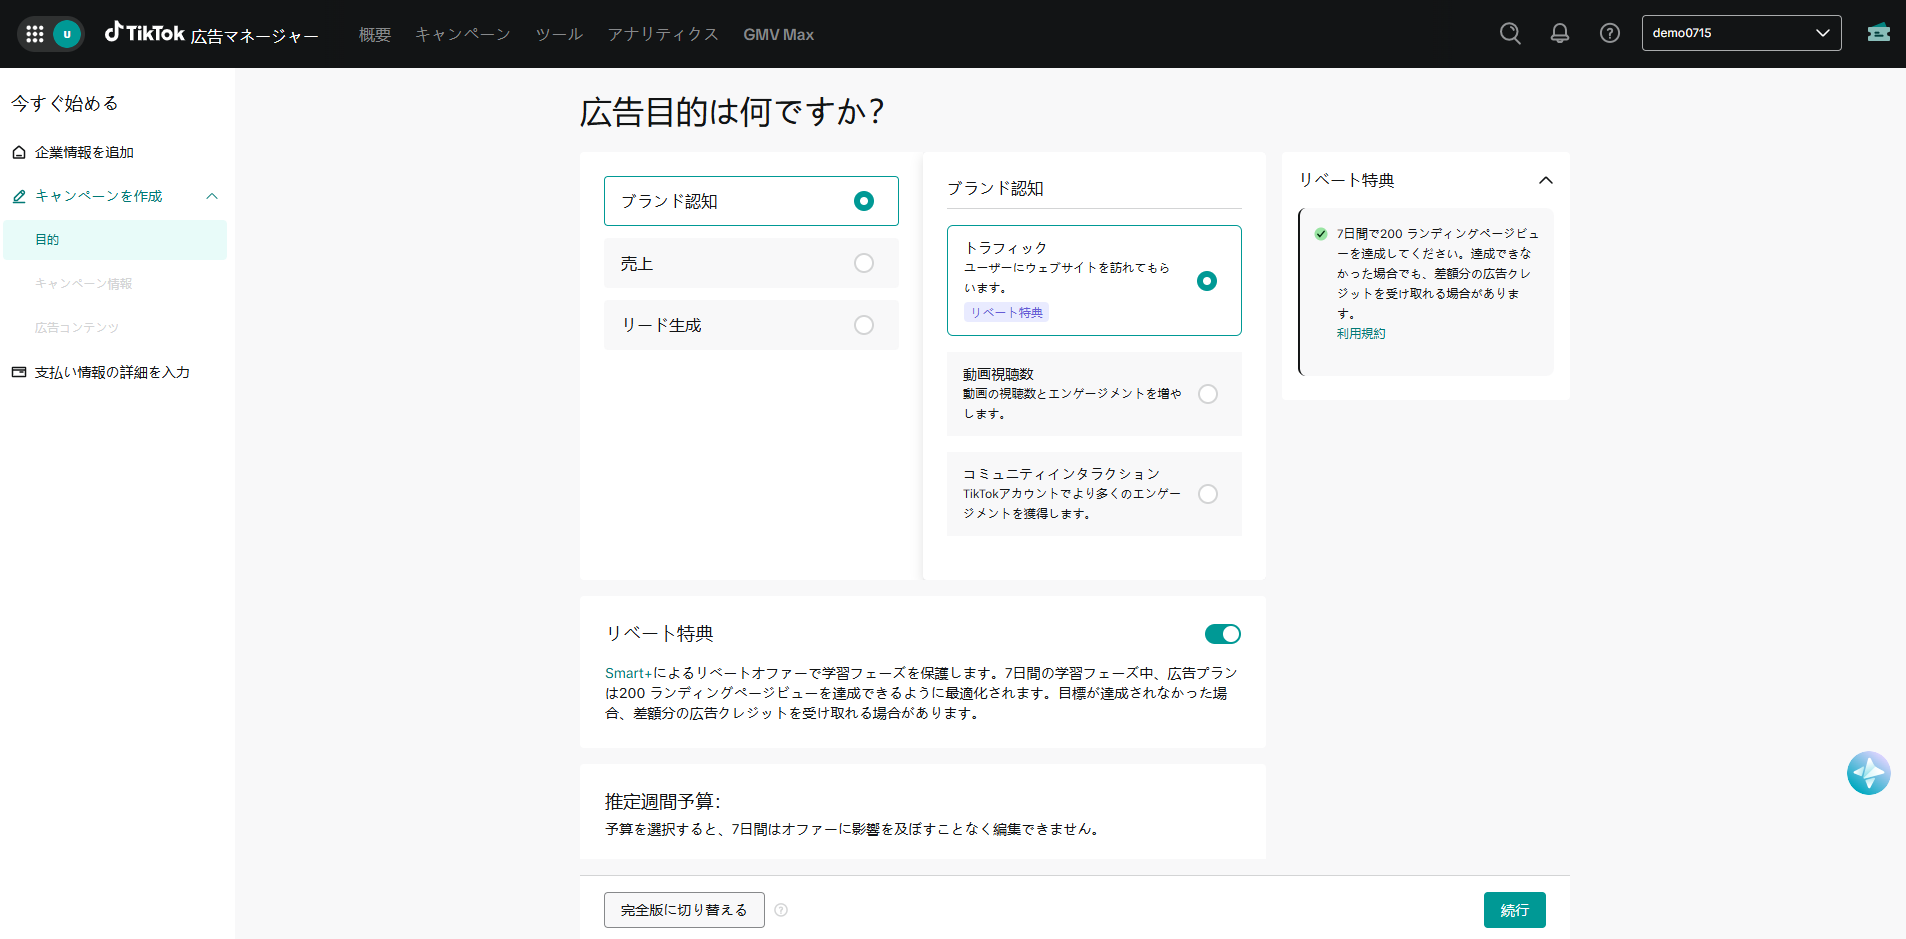Open the 概要 top menu
1906x939 pixels.
point(375,34)
